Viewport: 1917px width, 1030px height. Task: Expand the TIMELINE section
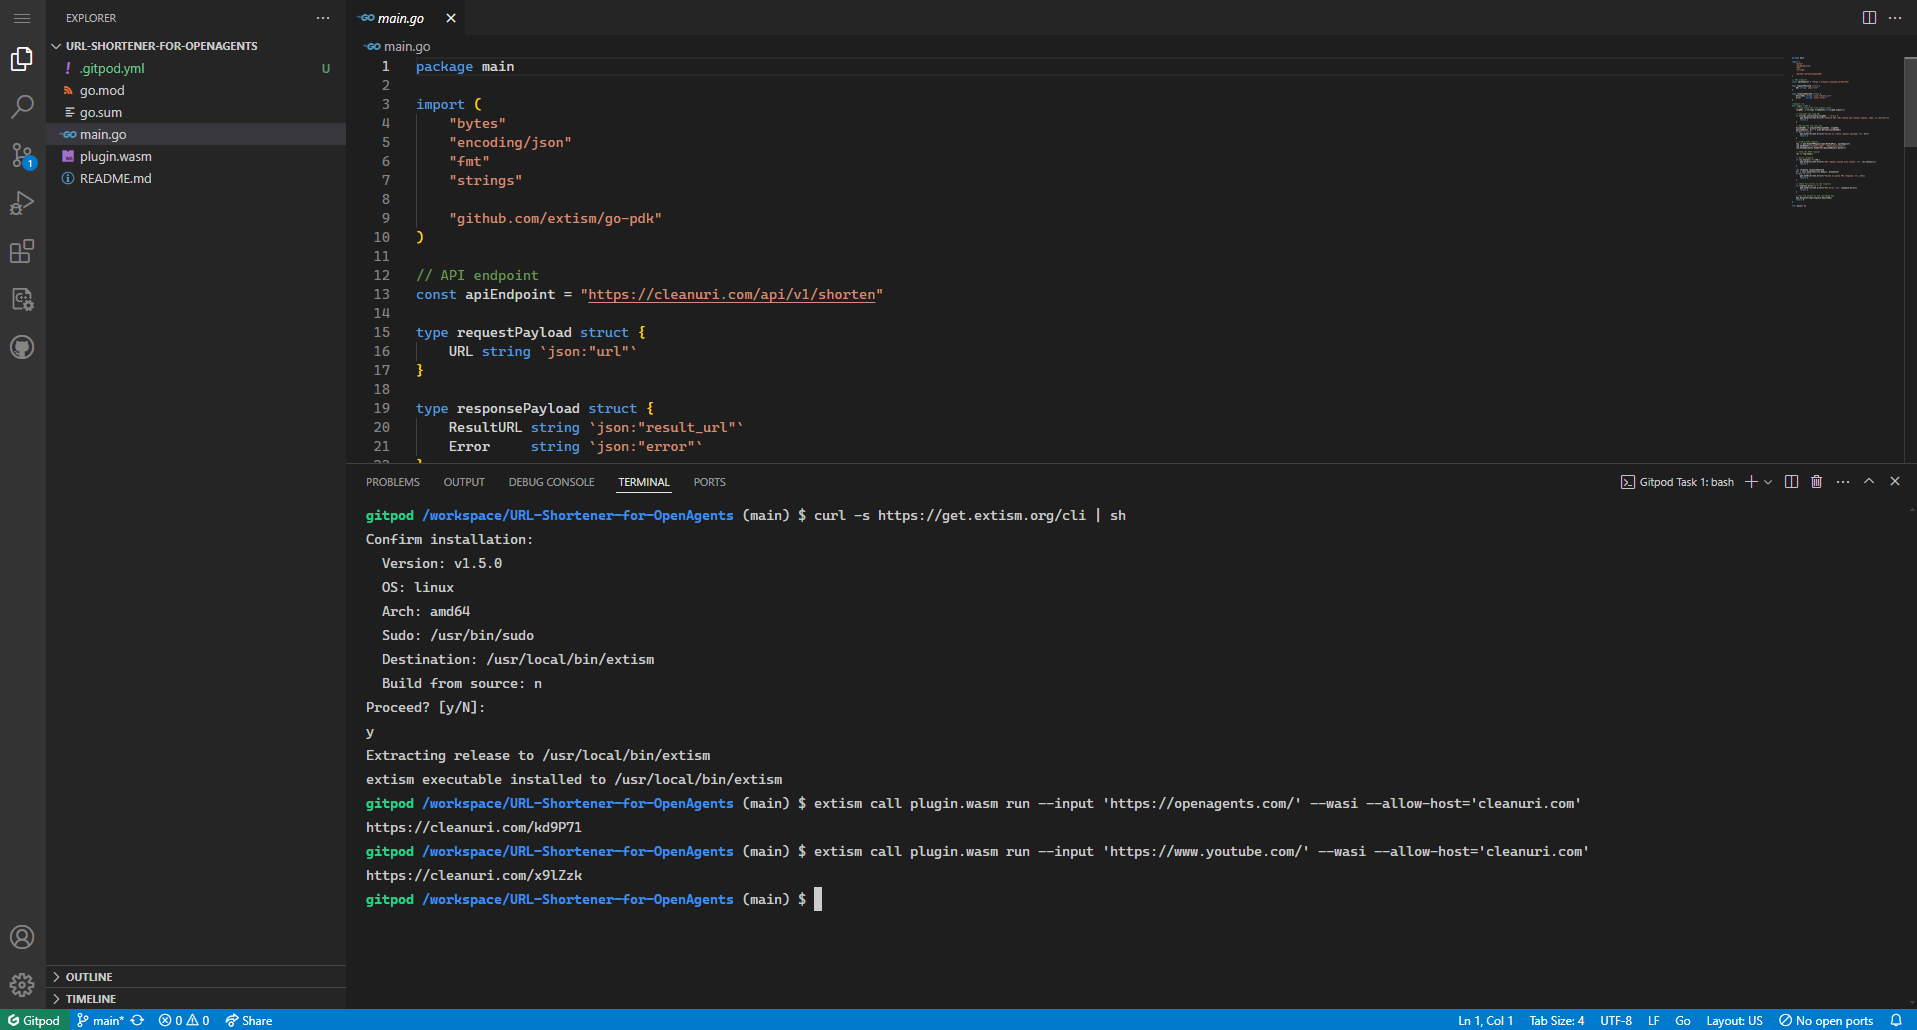point(91,999)
